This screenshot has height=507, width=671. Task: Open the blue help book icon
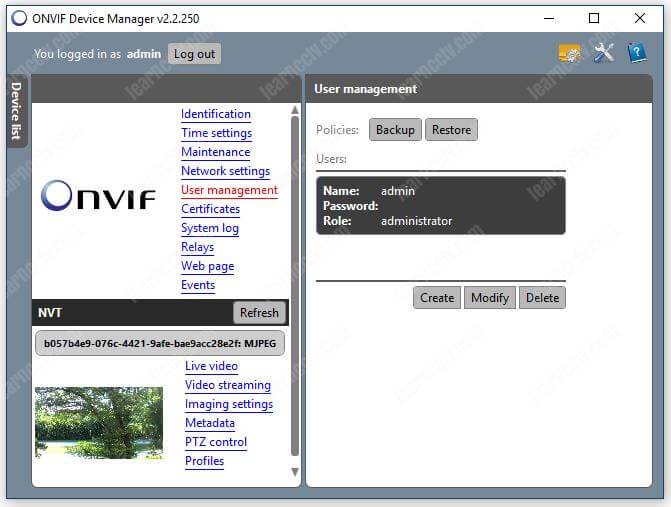tap(637, 53)
